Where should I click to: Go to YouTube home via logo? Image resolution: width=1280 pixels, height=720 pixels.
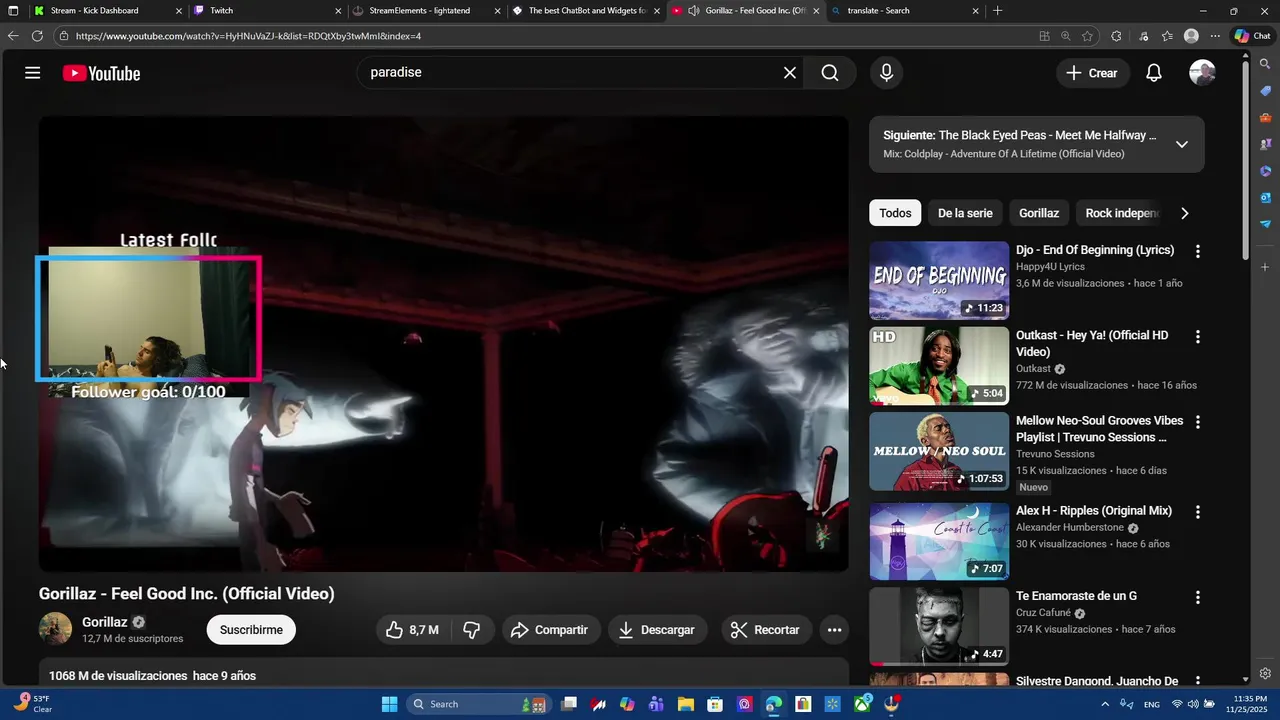point(101,73)
